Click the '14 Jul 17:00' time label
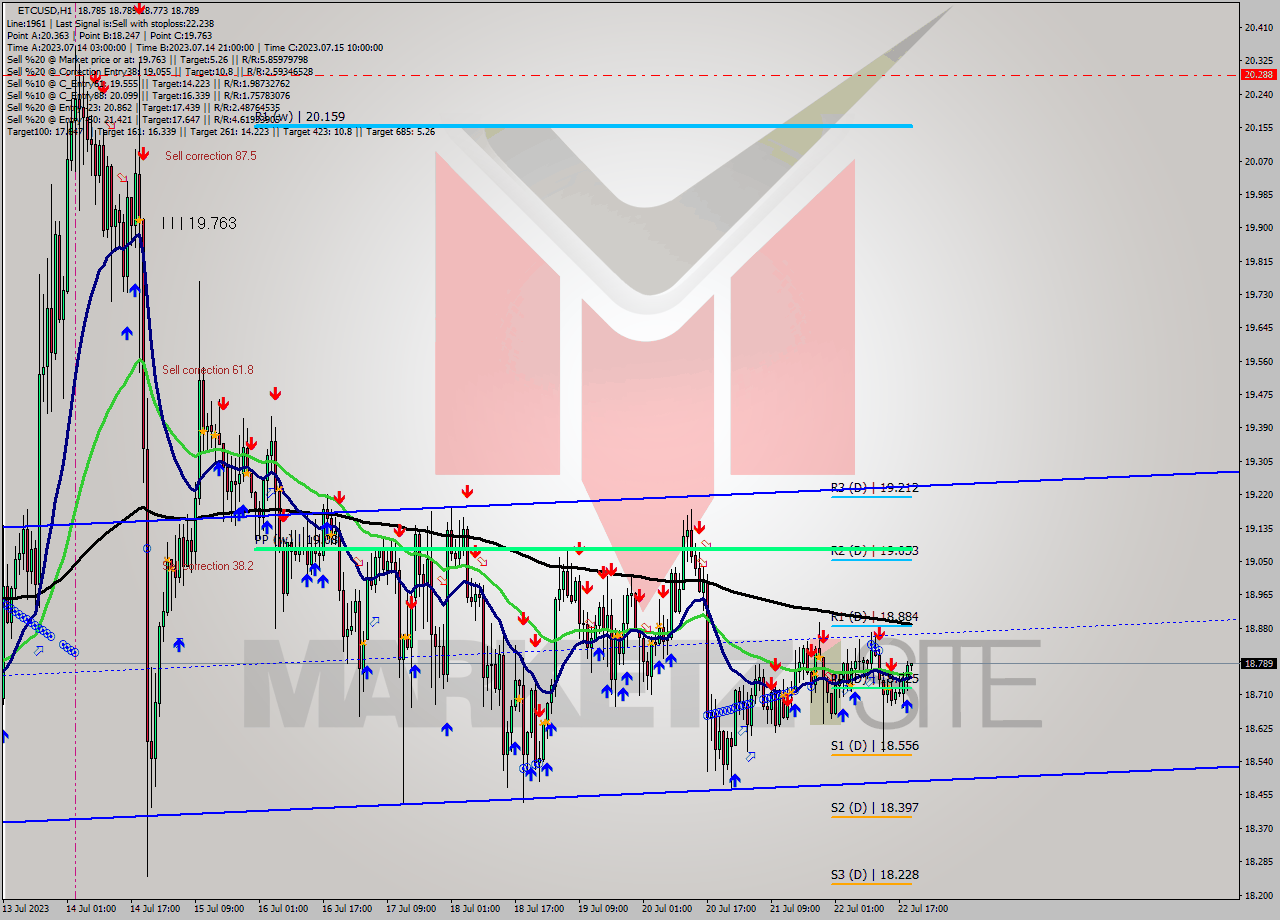This screenshot has width=1280, height=920. point(154,909)
